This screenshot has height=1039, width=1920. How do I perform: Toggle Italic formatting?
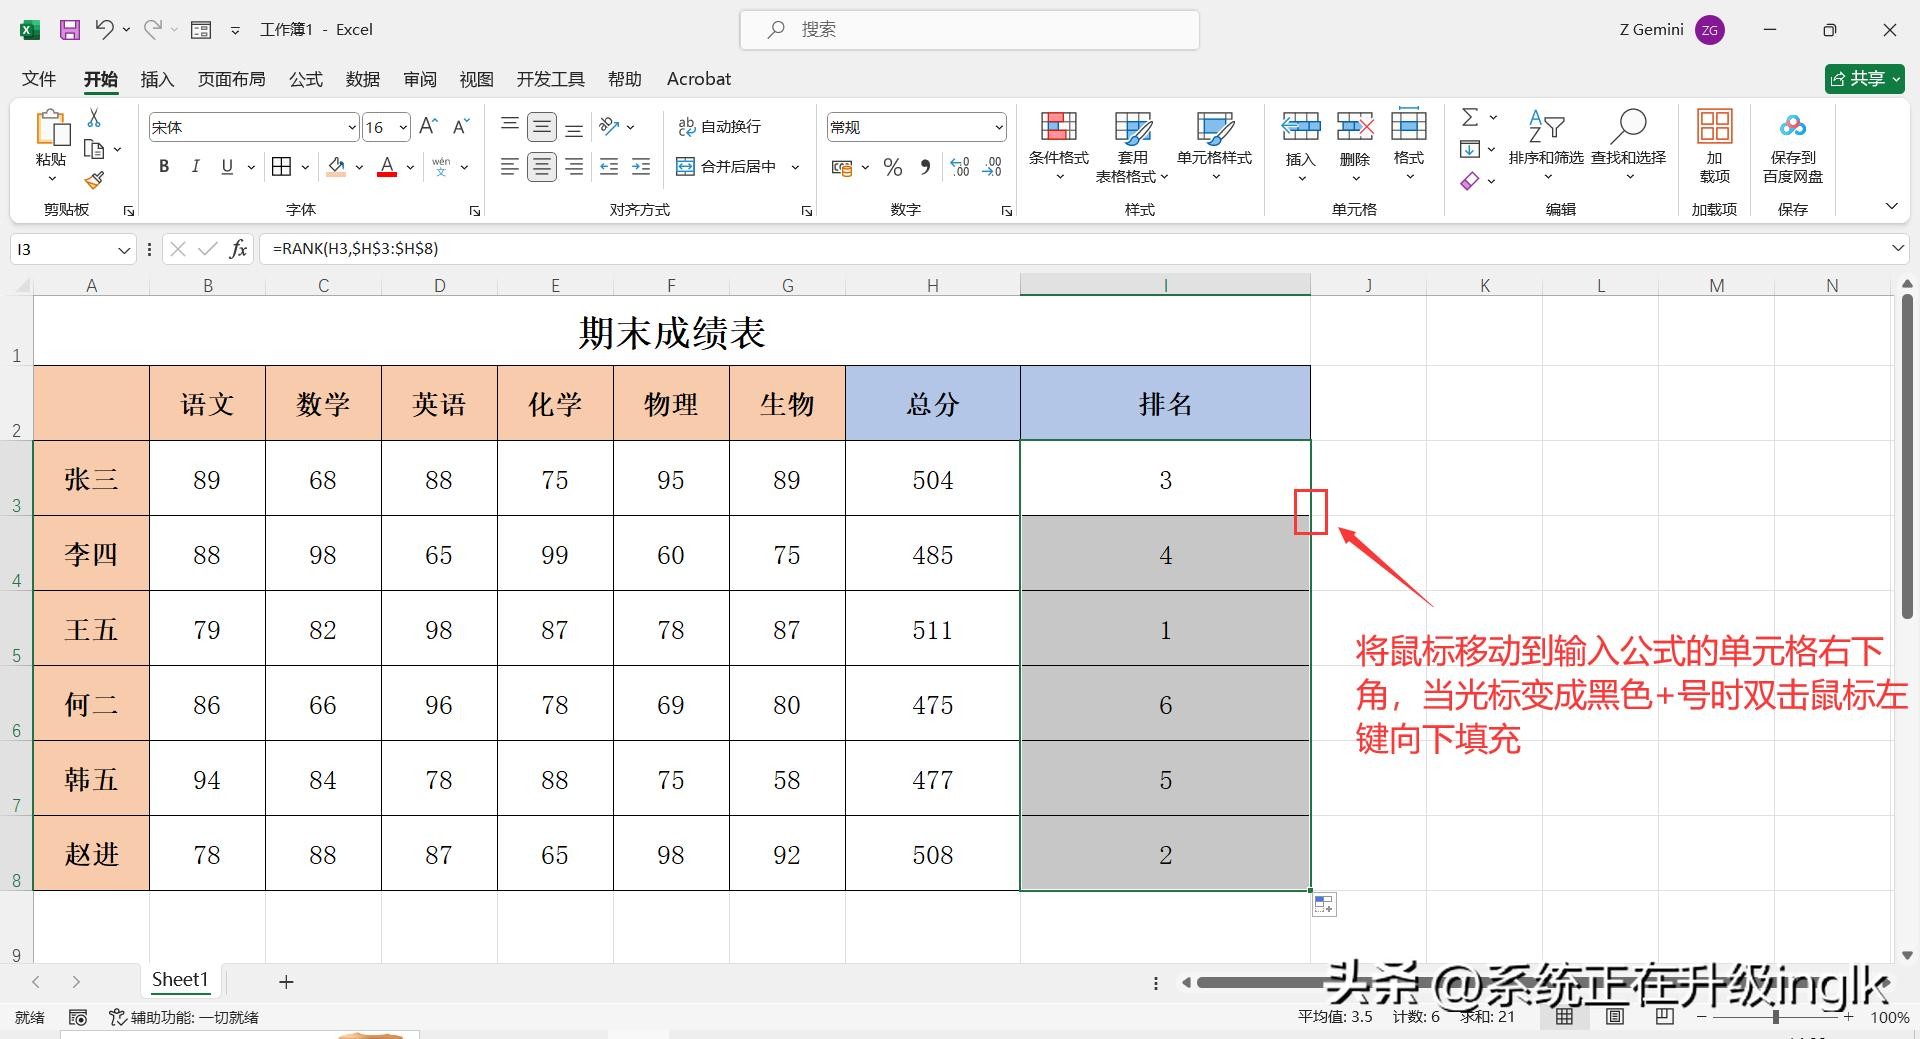point(196,167)
